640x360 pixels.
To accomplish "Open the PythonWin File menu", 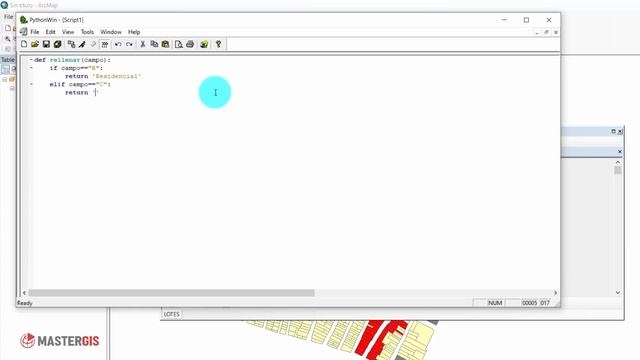I will click(35, 32).
